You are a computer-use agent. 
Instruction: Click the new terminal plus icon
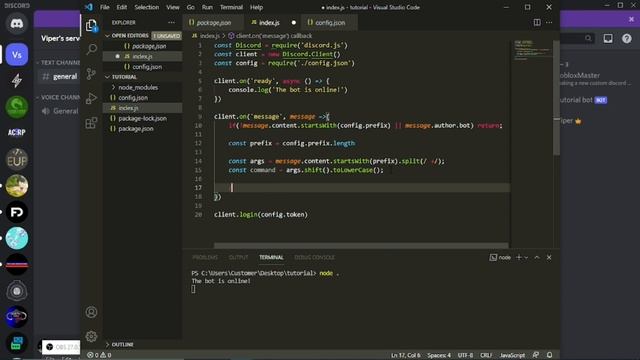coord(519,258)
